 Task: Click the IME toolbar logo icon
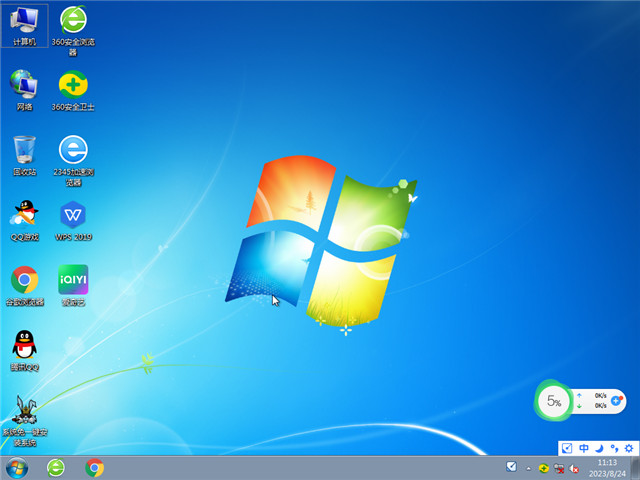pos(567,448)
